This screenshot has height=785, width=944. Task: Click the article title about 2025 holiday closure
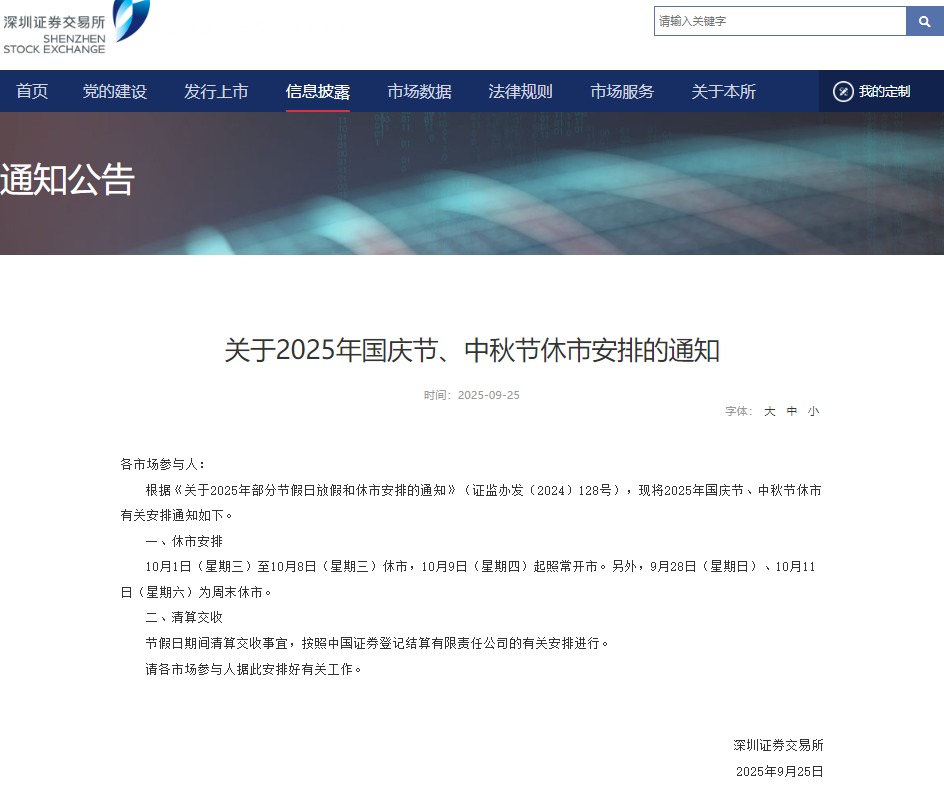pos(472,351)
